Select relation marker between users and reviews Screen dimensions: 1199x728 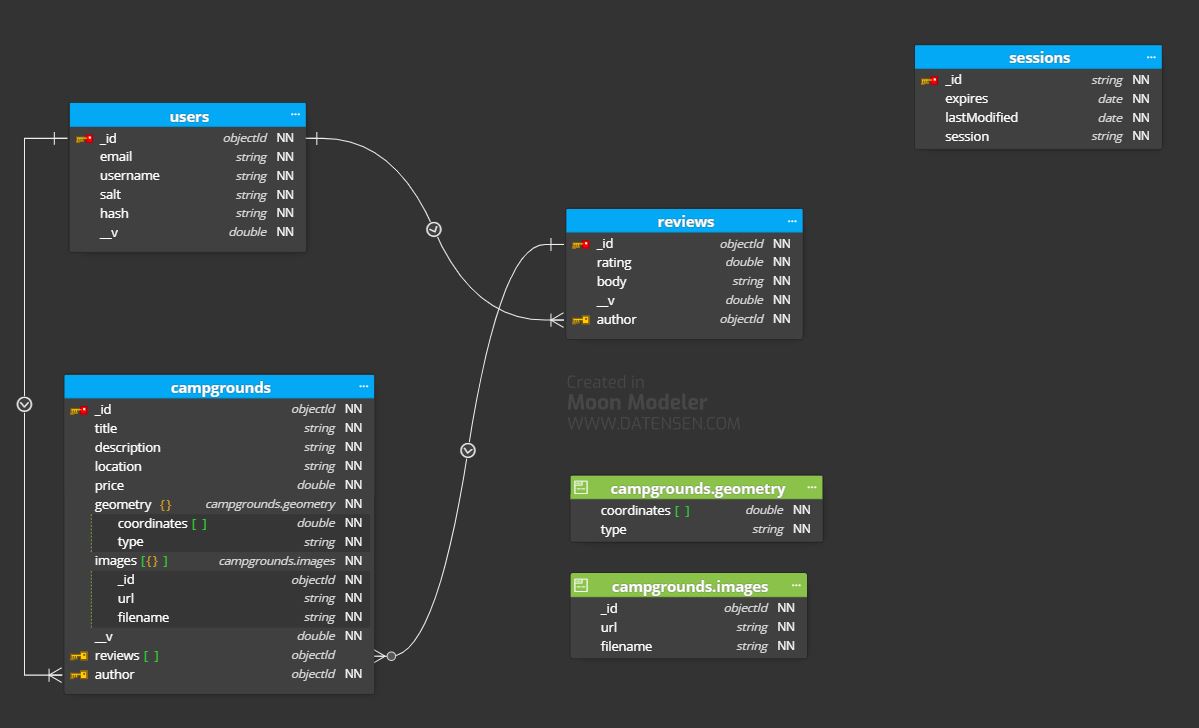click(434, 229)
